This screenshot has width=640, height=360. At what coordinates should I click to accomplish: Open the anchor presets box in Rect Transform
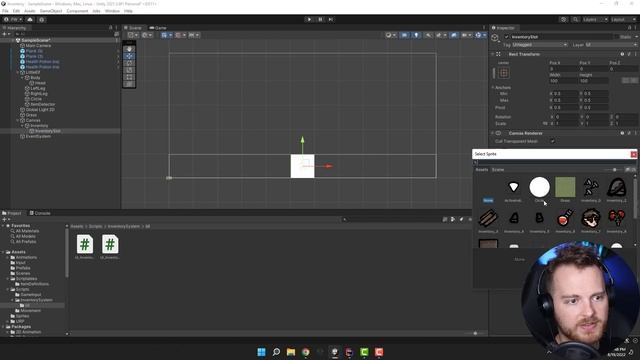click(504, 73)
